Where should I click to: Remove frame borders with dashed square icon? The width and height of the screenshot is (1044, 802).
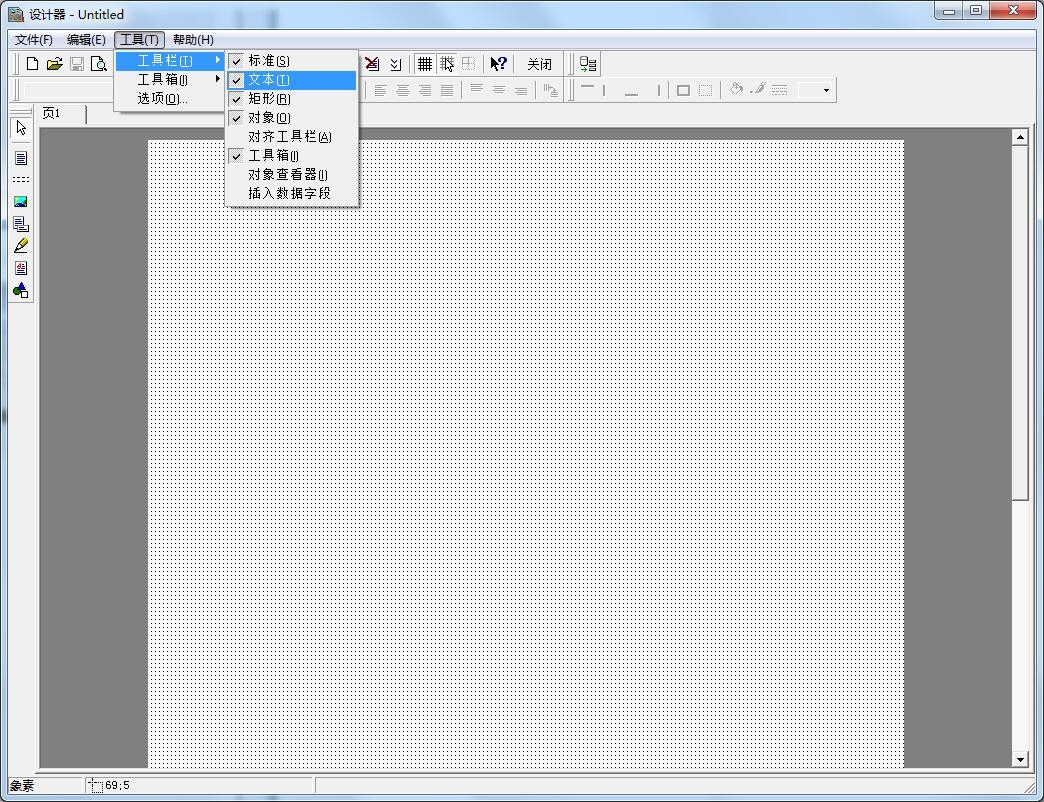[x=705, y=90]
